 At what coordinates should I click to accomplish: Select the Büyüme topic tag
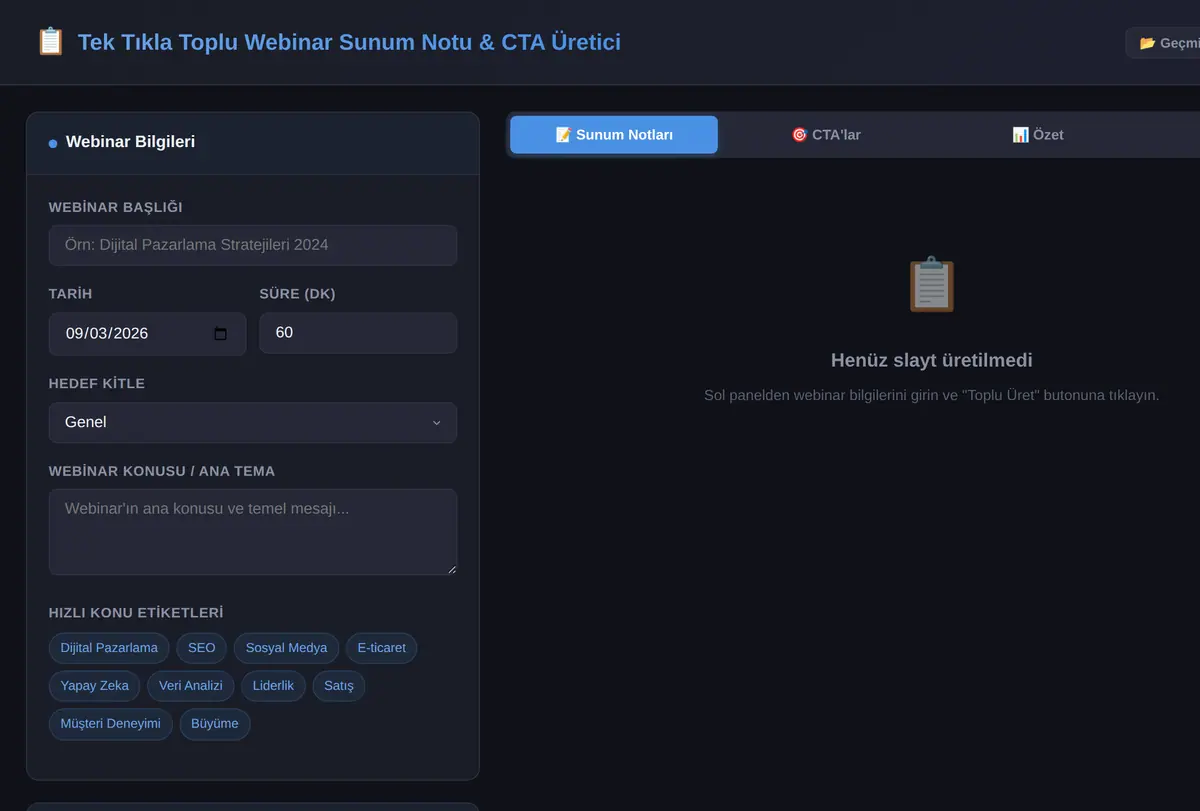point(215,724)
